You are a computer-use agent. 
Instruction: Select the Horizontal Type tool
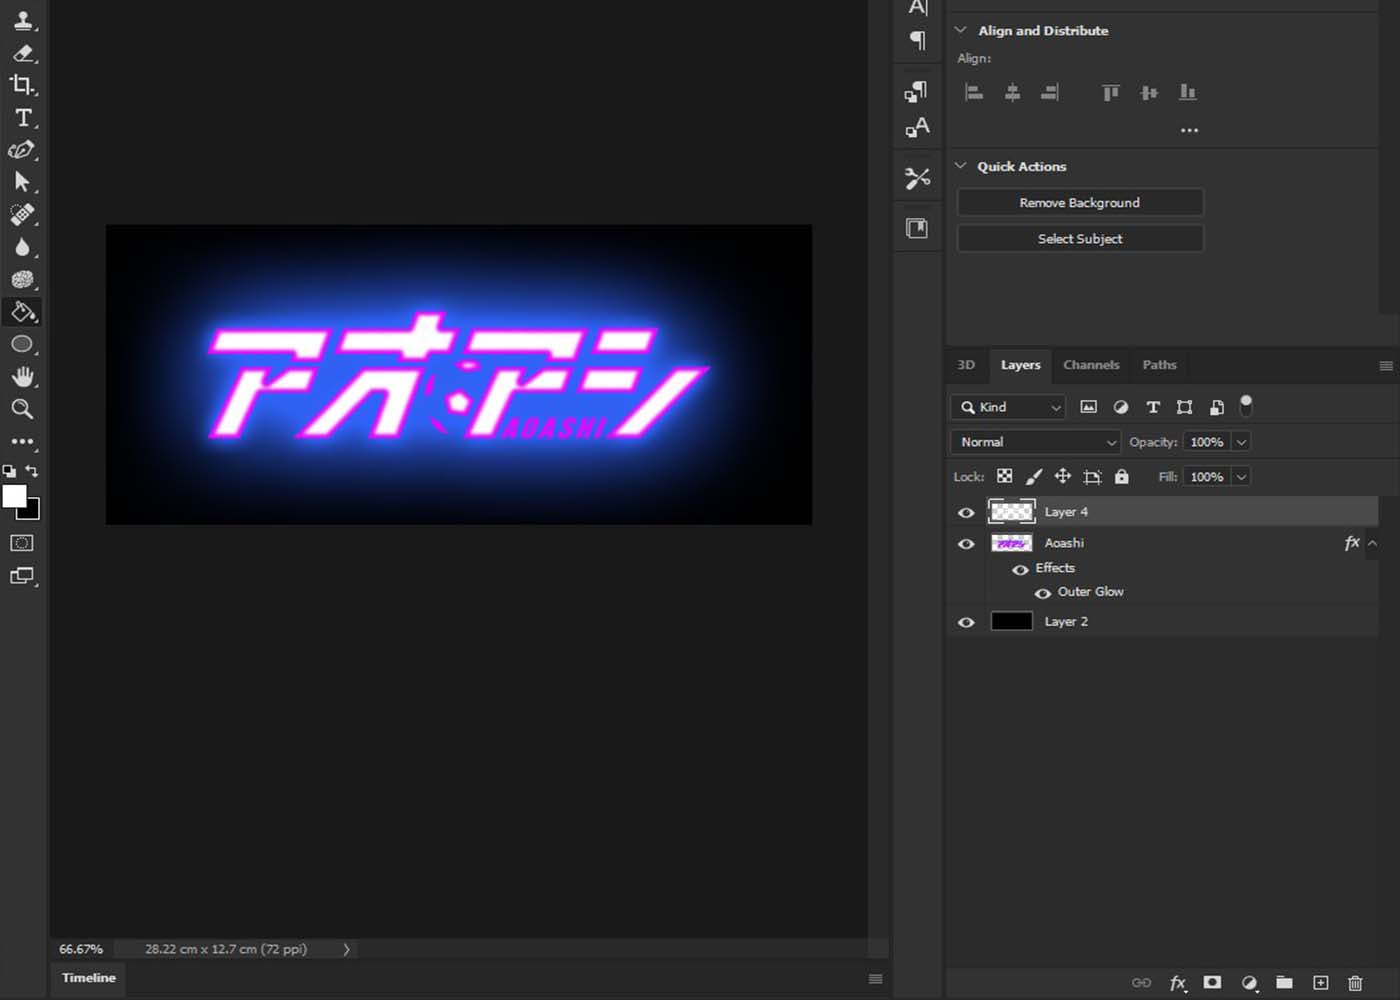coord(23,118)
